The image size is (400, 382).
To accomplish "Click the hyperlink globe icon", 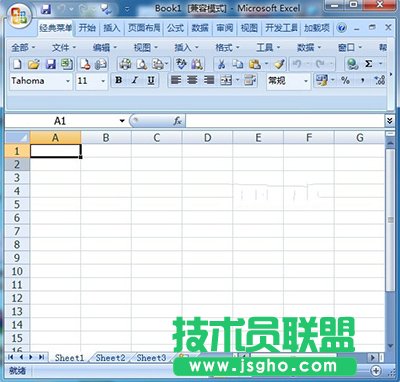I will coord(352,64).
